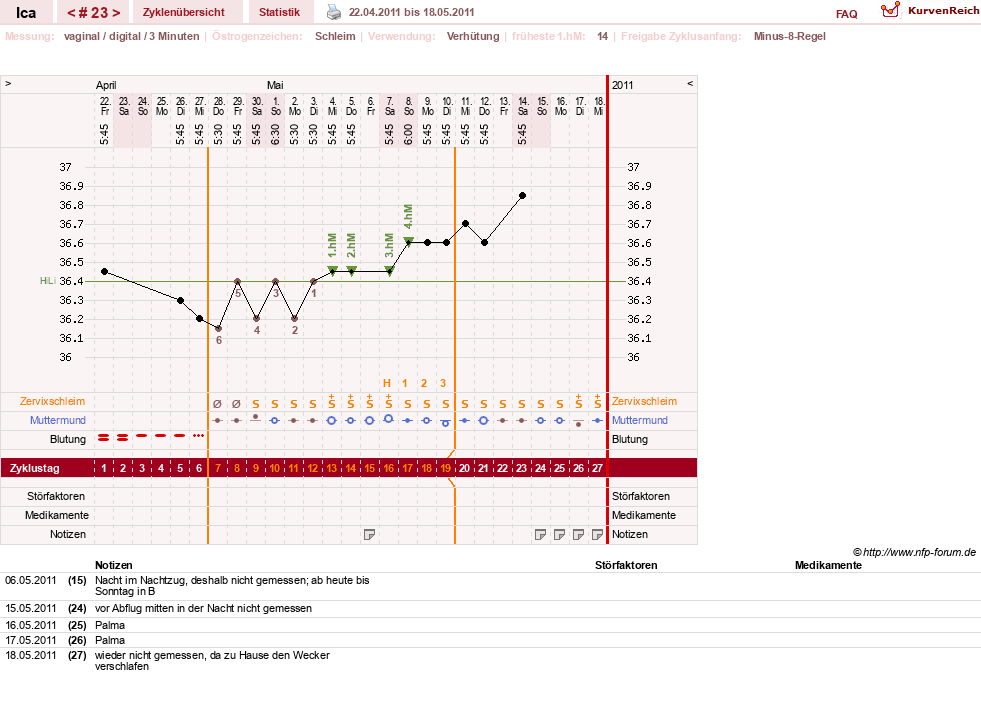This screenshot has height=712, width=981.
Task: Click the cervical mucus symbol for cycle day 7
Action: [218, 404]
